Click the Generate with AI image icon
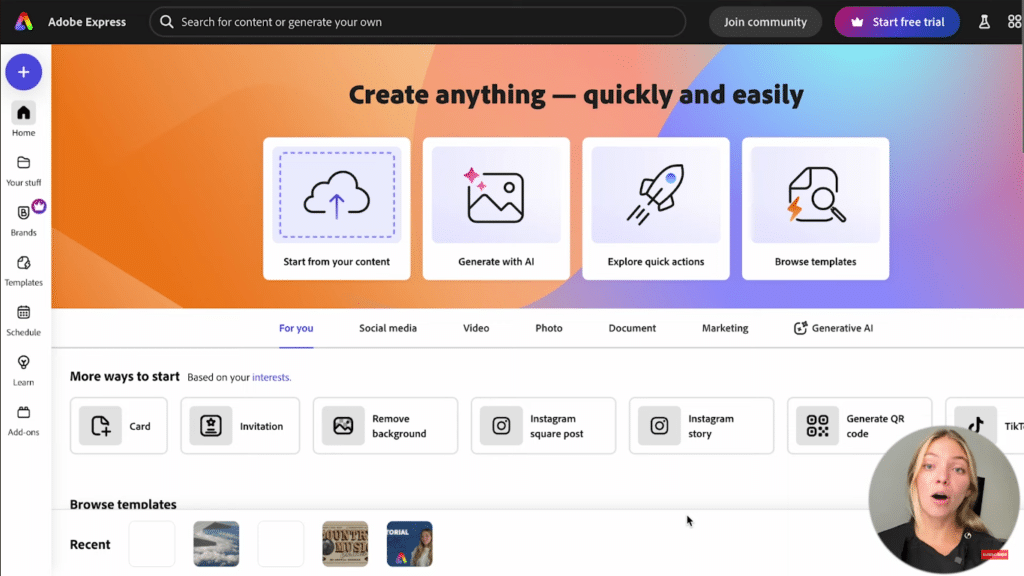Image resolution: width=1024 pixels, height=576 pixels. point(495,195)
